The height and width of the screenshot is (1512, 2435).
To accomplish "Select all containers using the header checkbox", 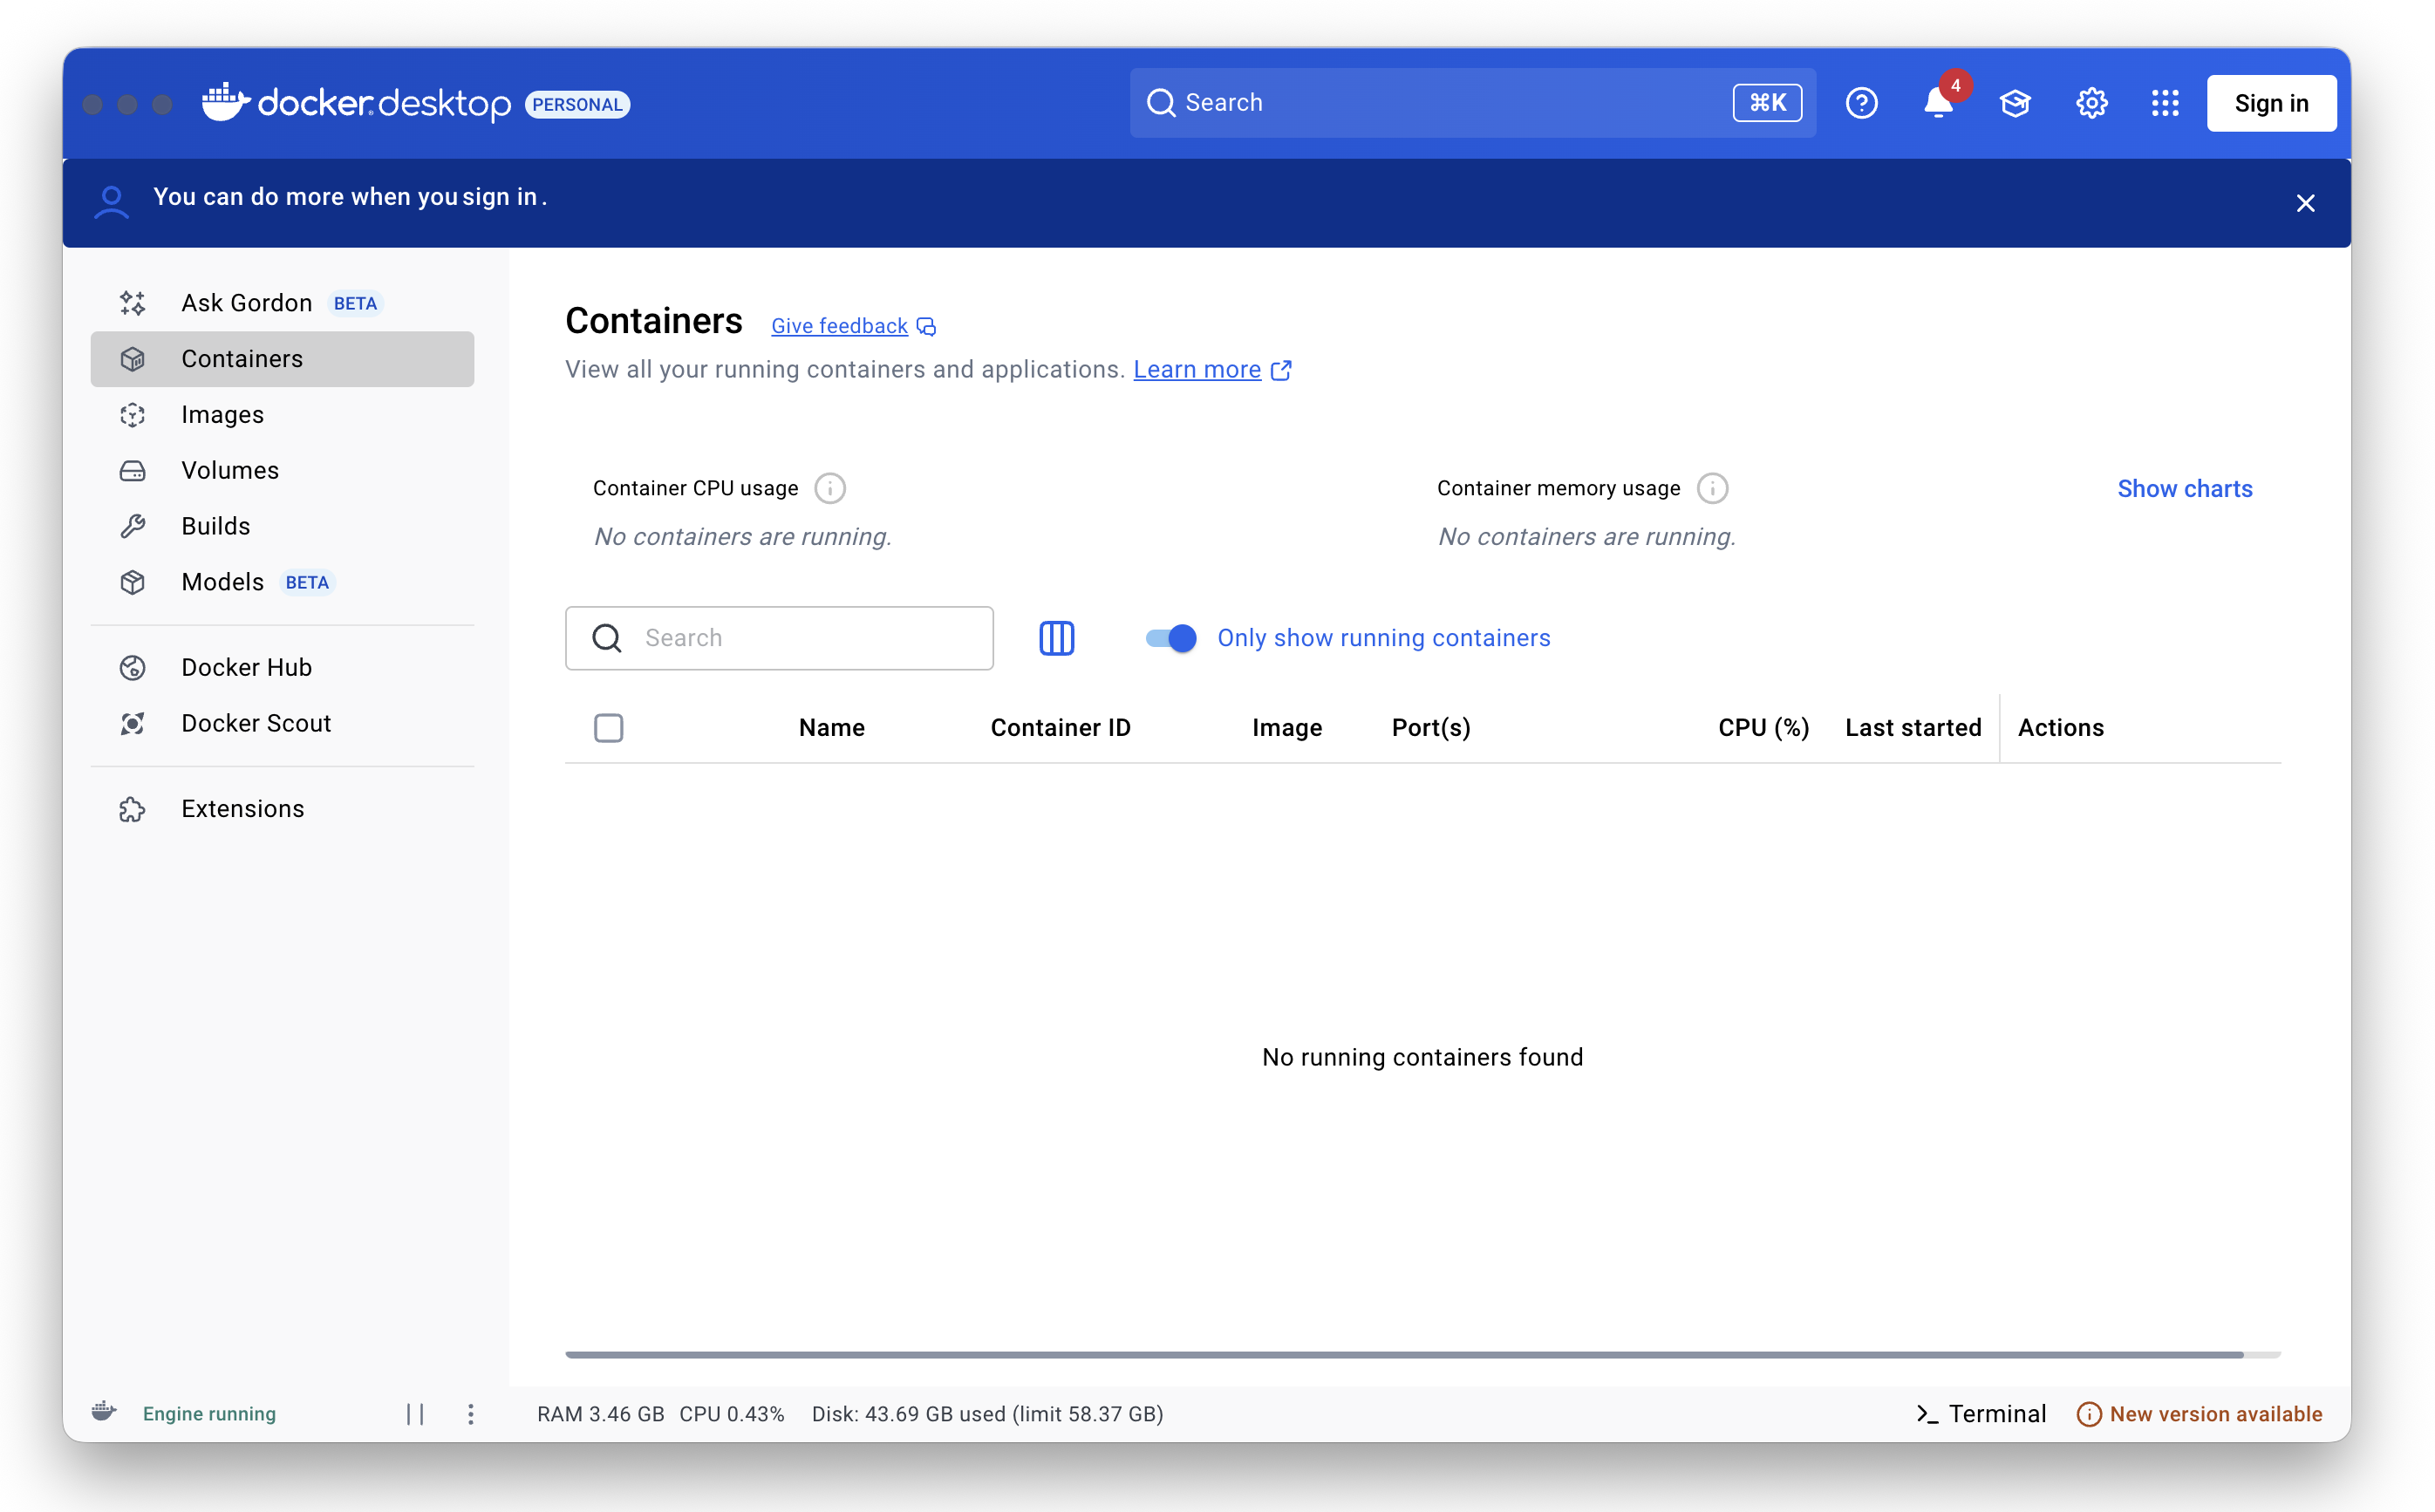I will 608,727.
